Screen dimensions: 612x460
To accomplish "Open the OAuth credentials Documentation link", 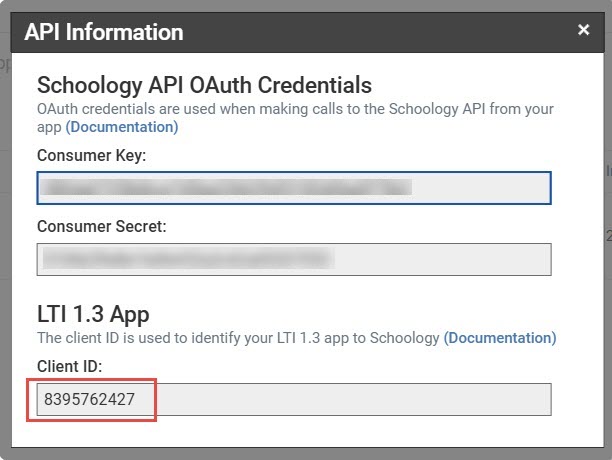I will click(x=122, y=127).
